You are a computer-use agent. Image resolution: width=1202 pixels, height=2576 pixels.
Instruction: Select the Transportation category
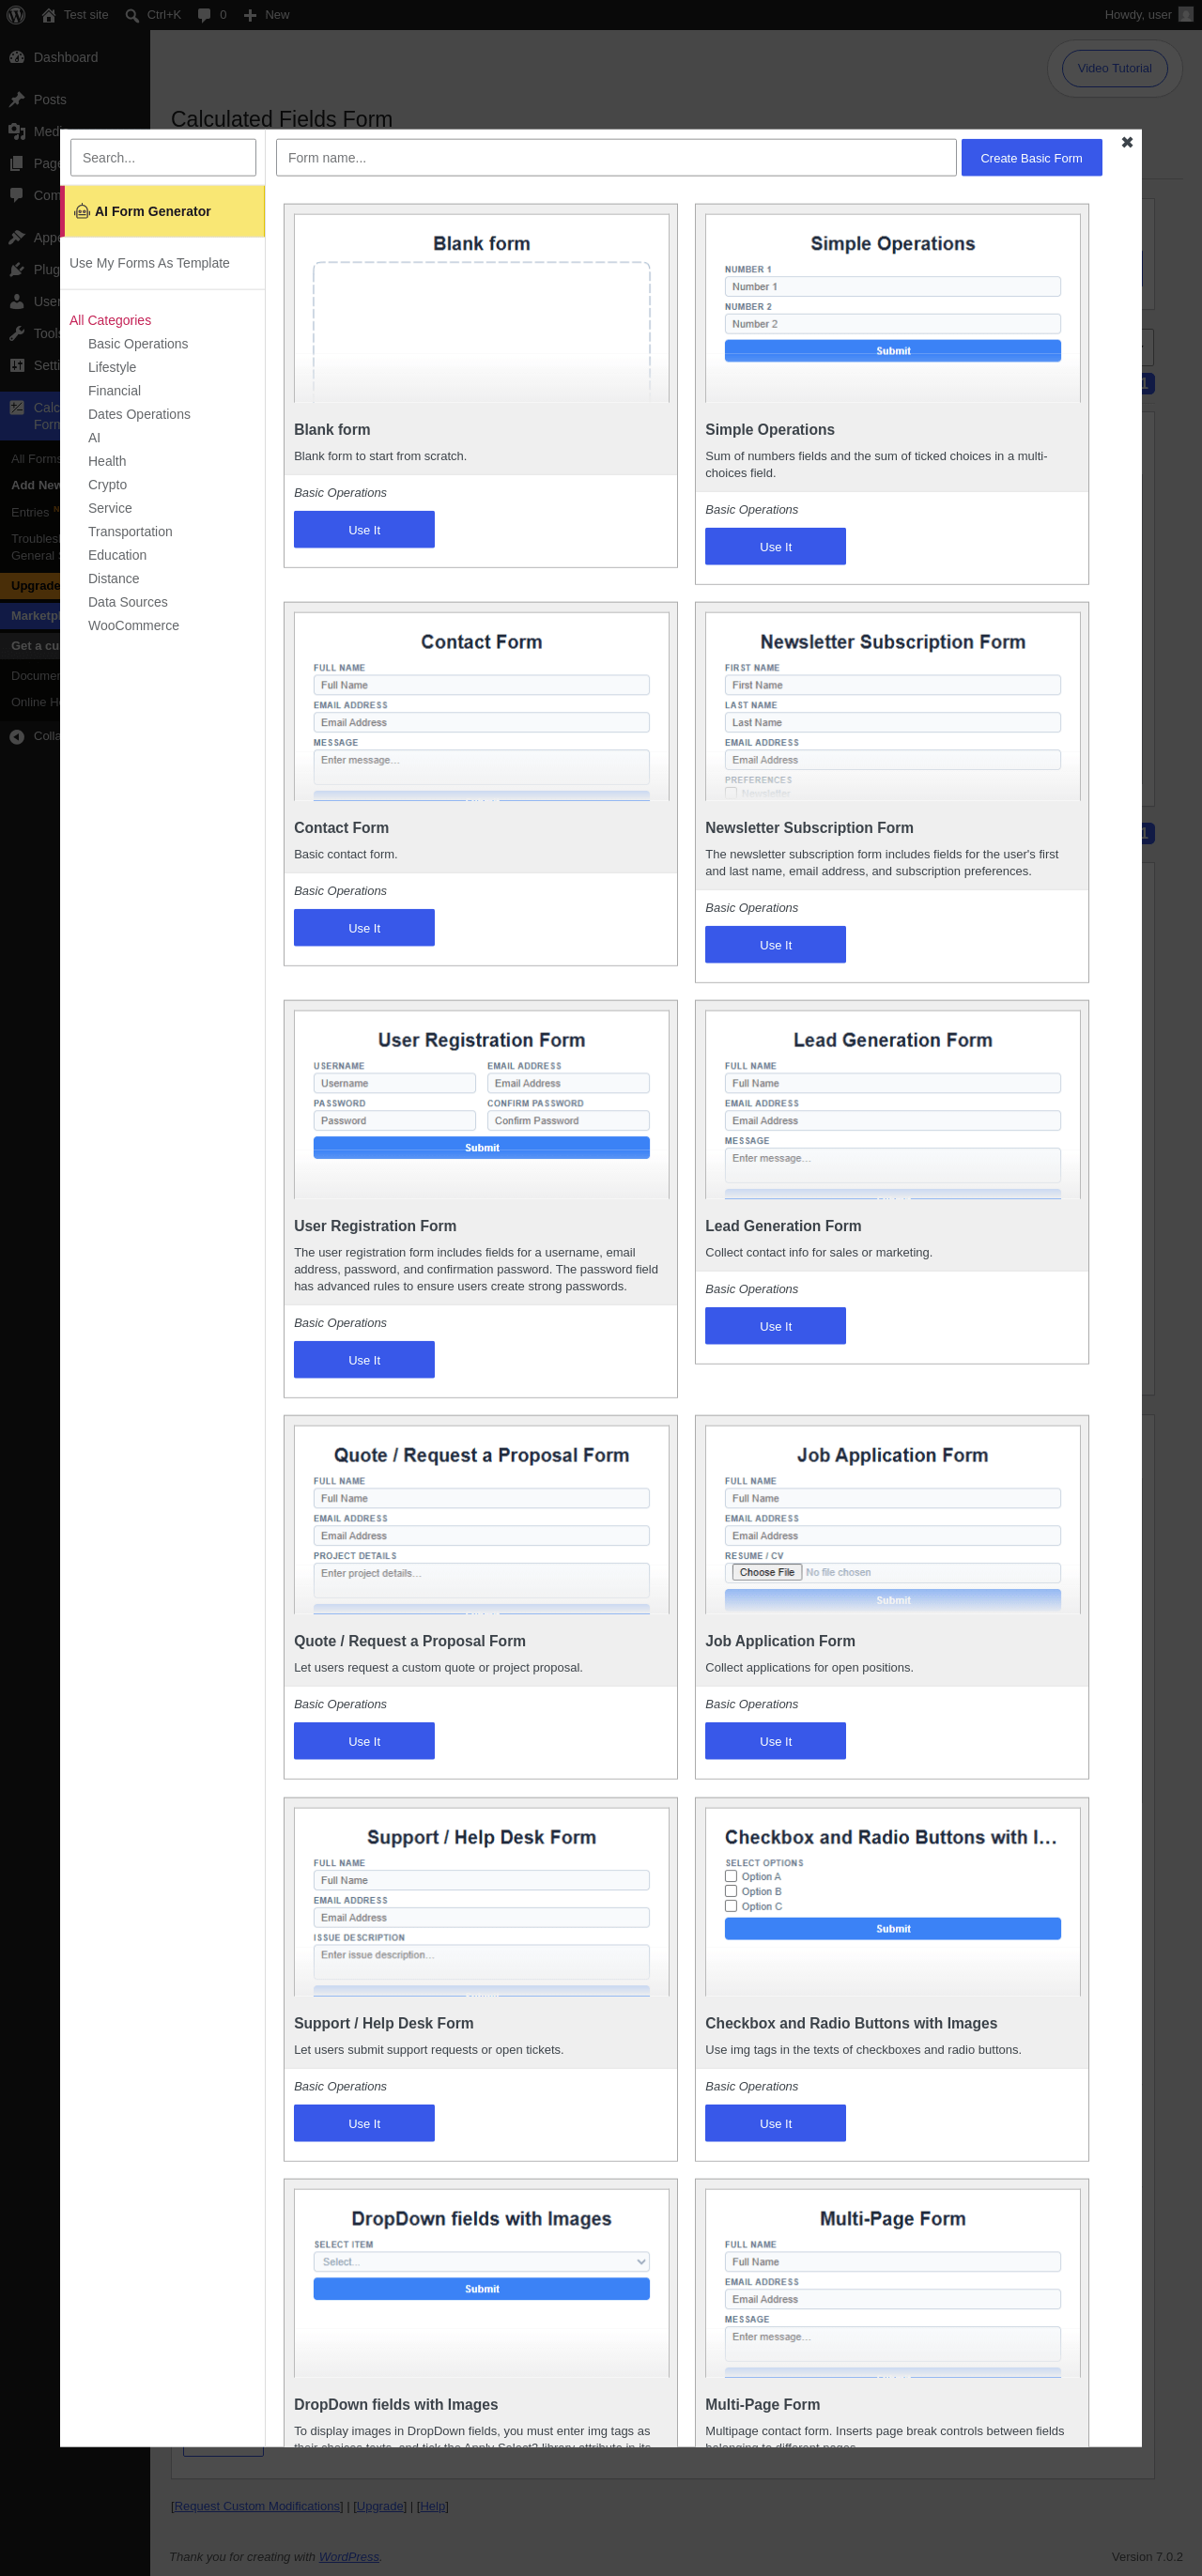(130, 532)
